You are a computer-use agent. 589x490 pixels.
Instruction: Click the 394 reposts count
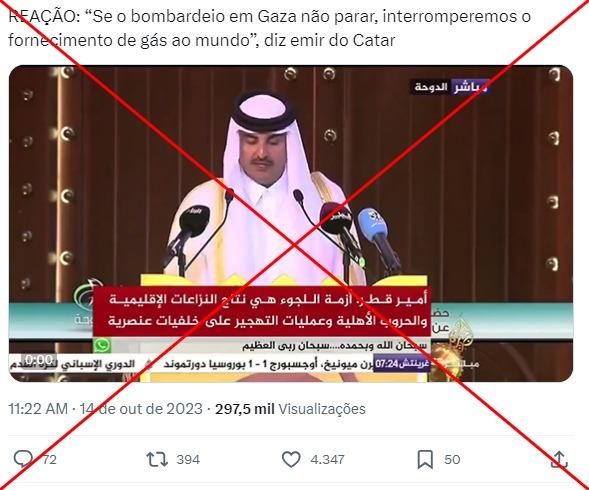[x=188, y=460]
